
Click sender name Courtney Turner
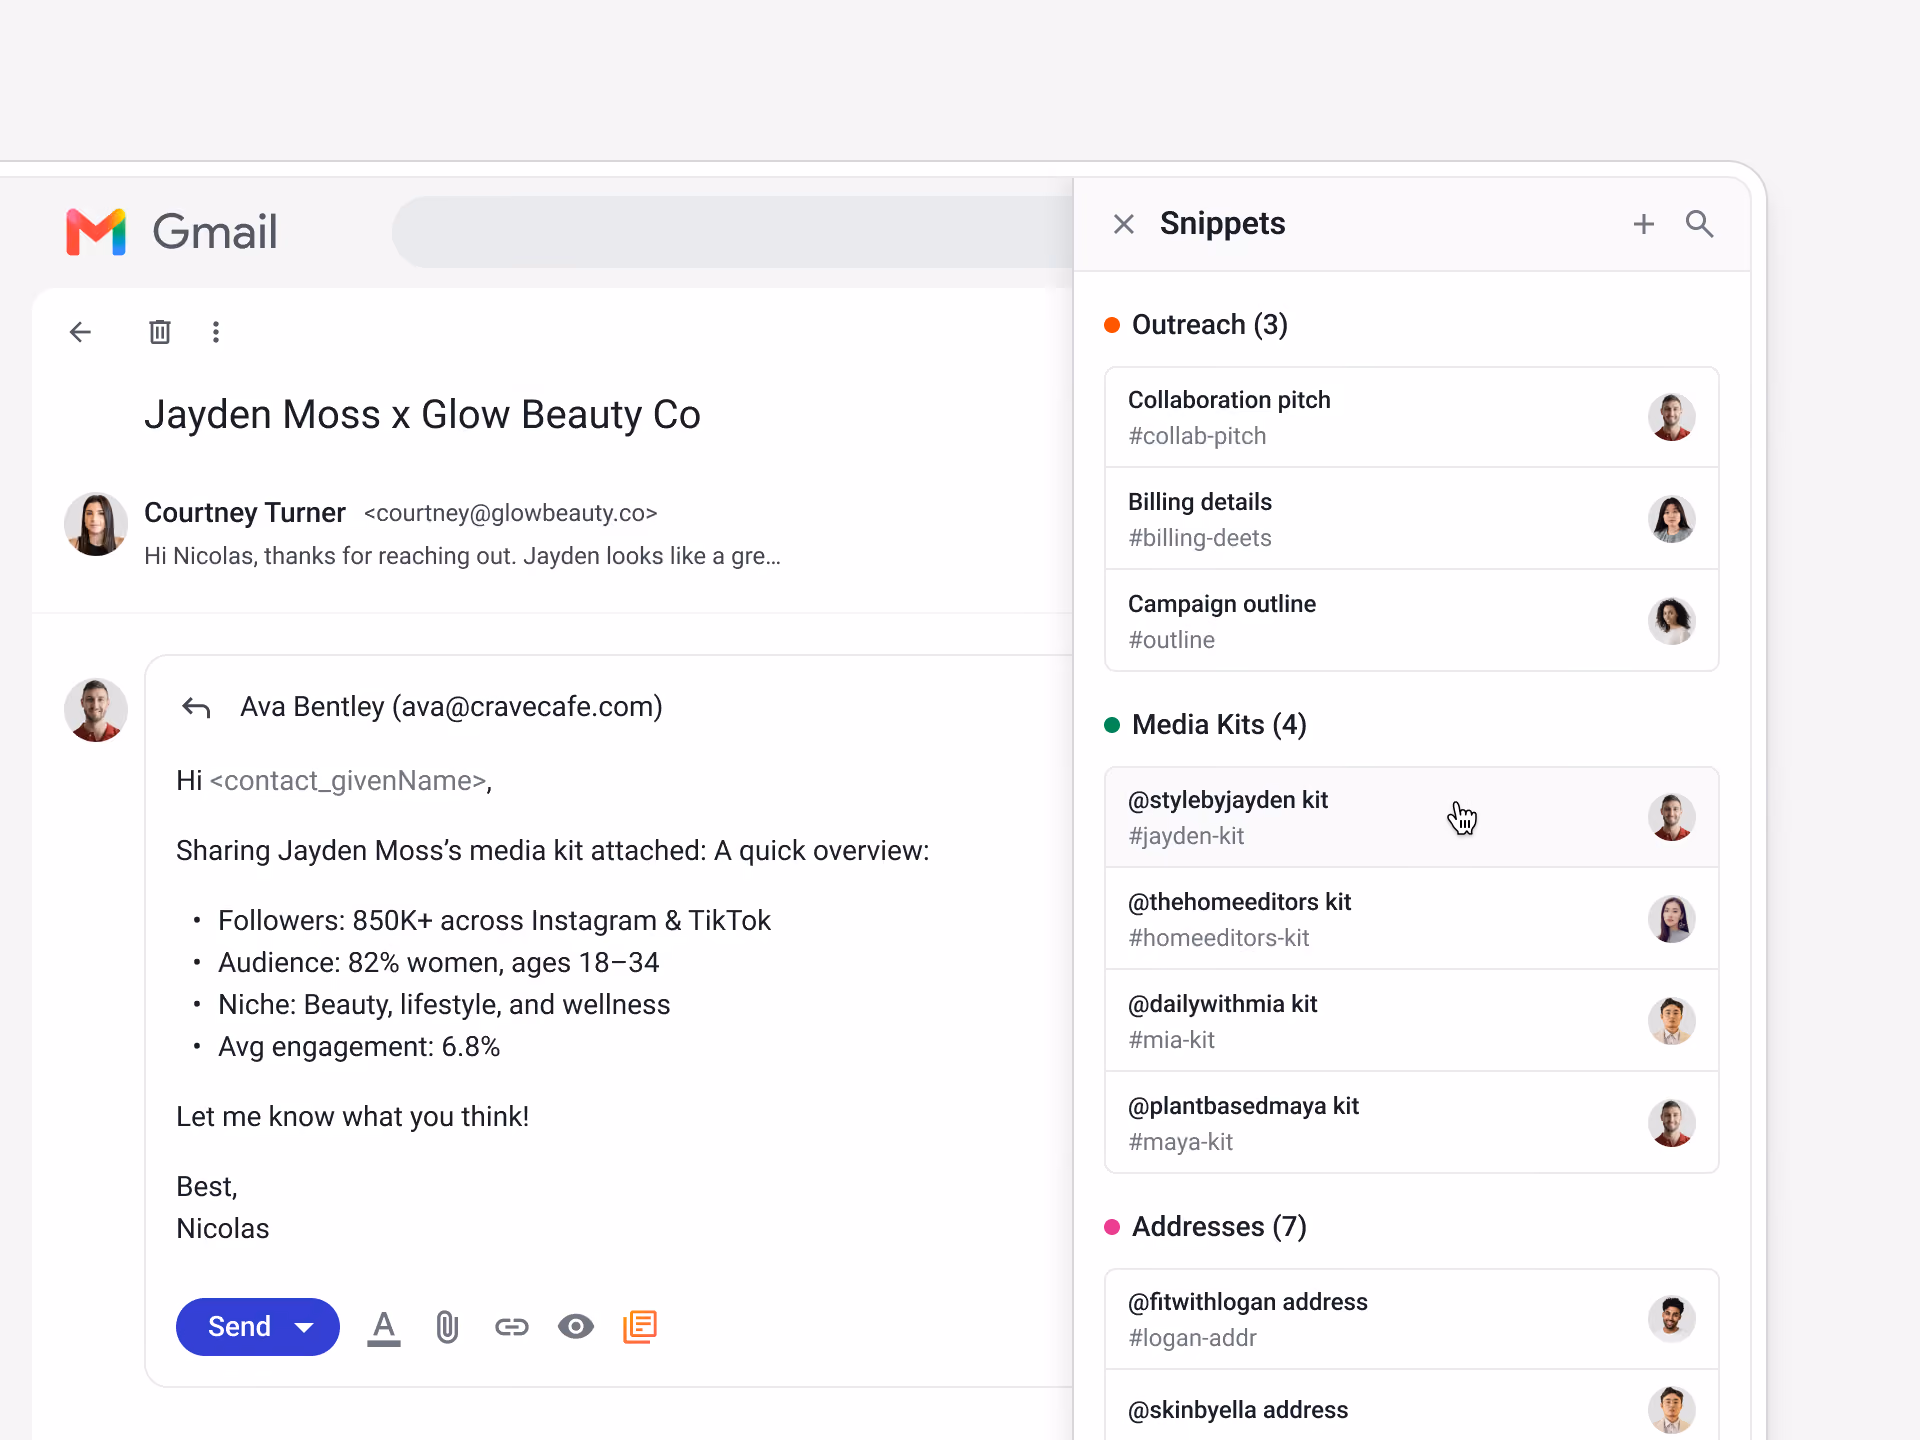click(x=245, y=513)
